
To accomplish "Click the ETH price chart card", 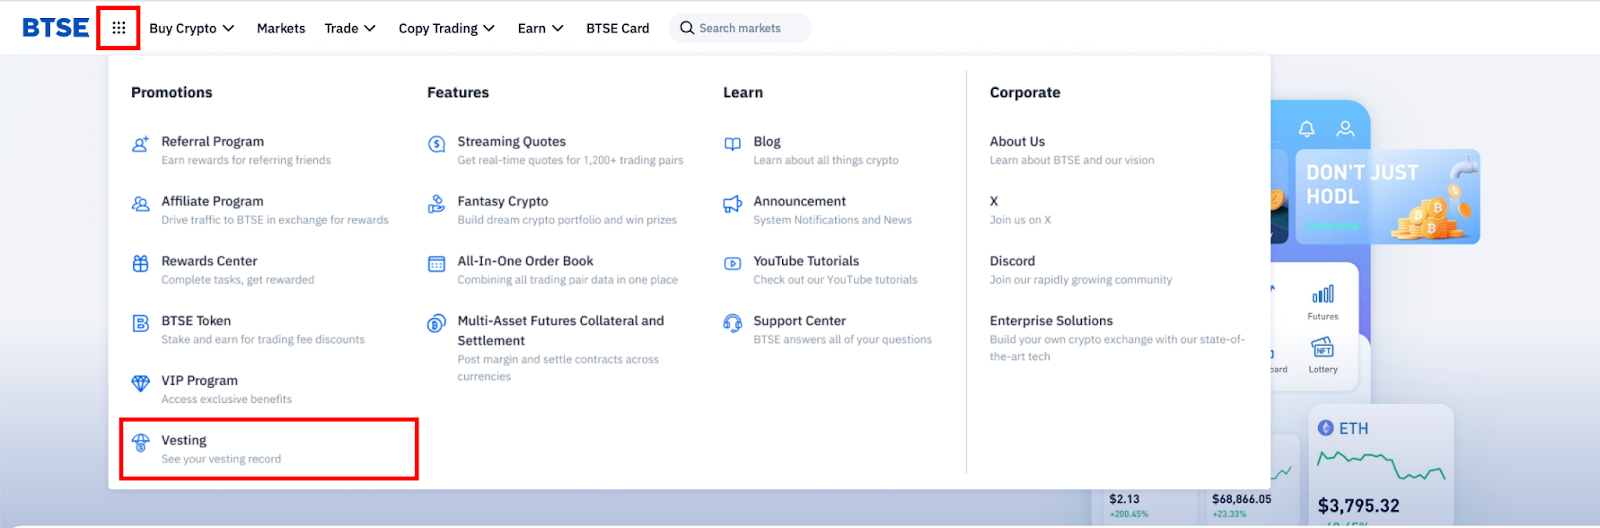I will (1381, 466).
